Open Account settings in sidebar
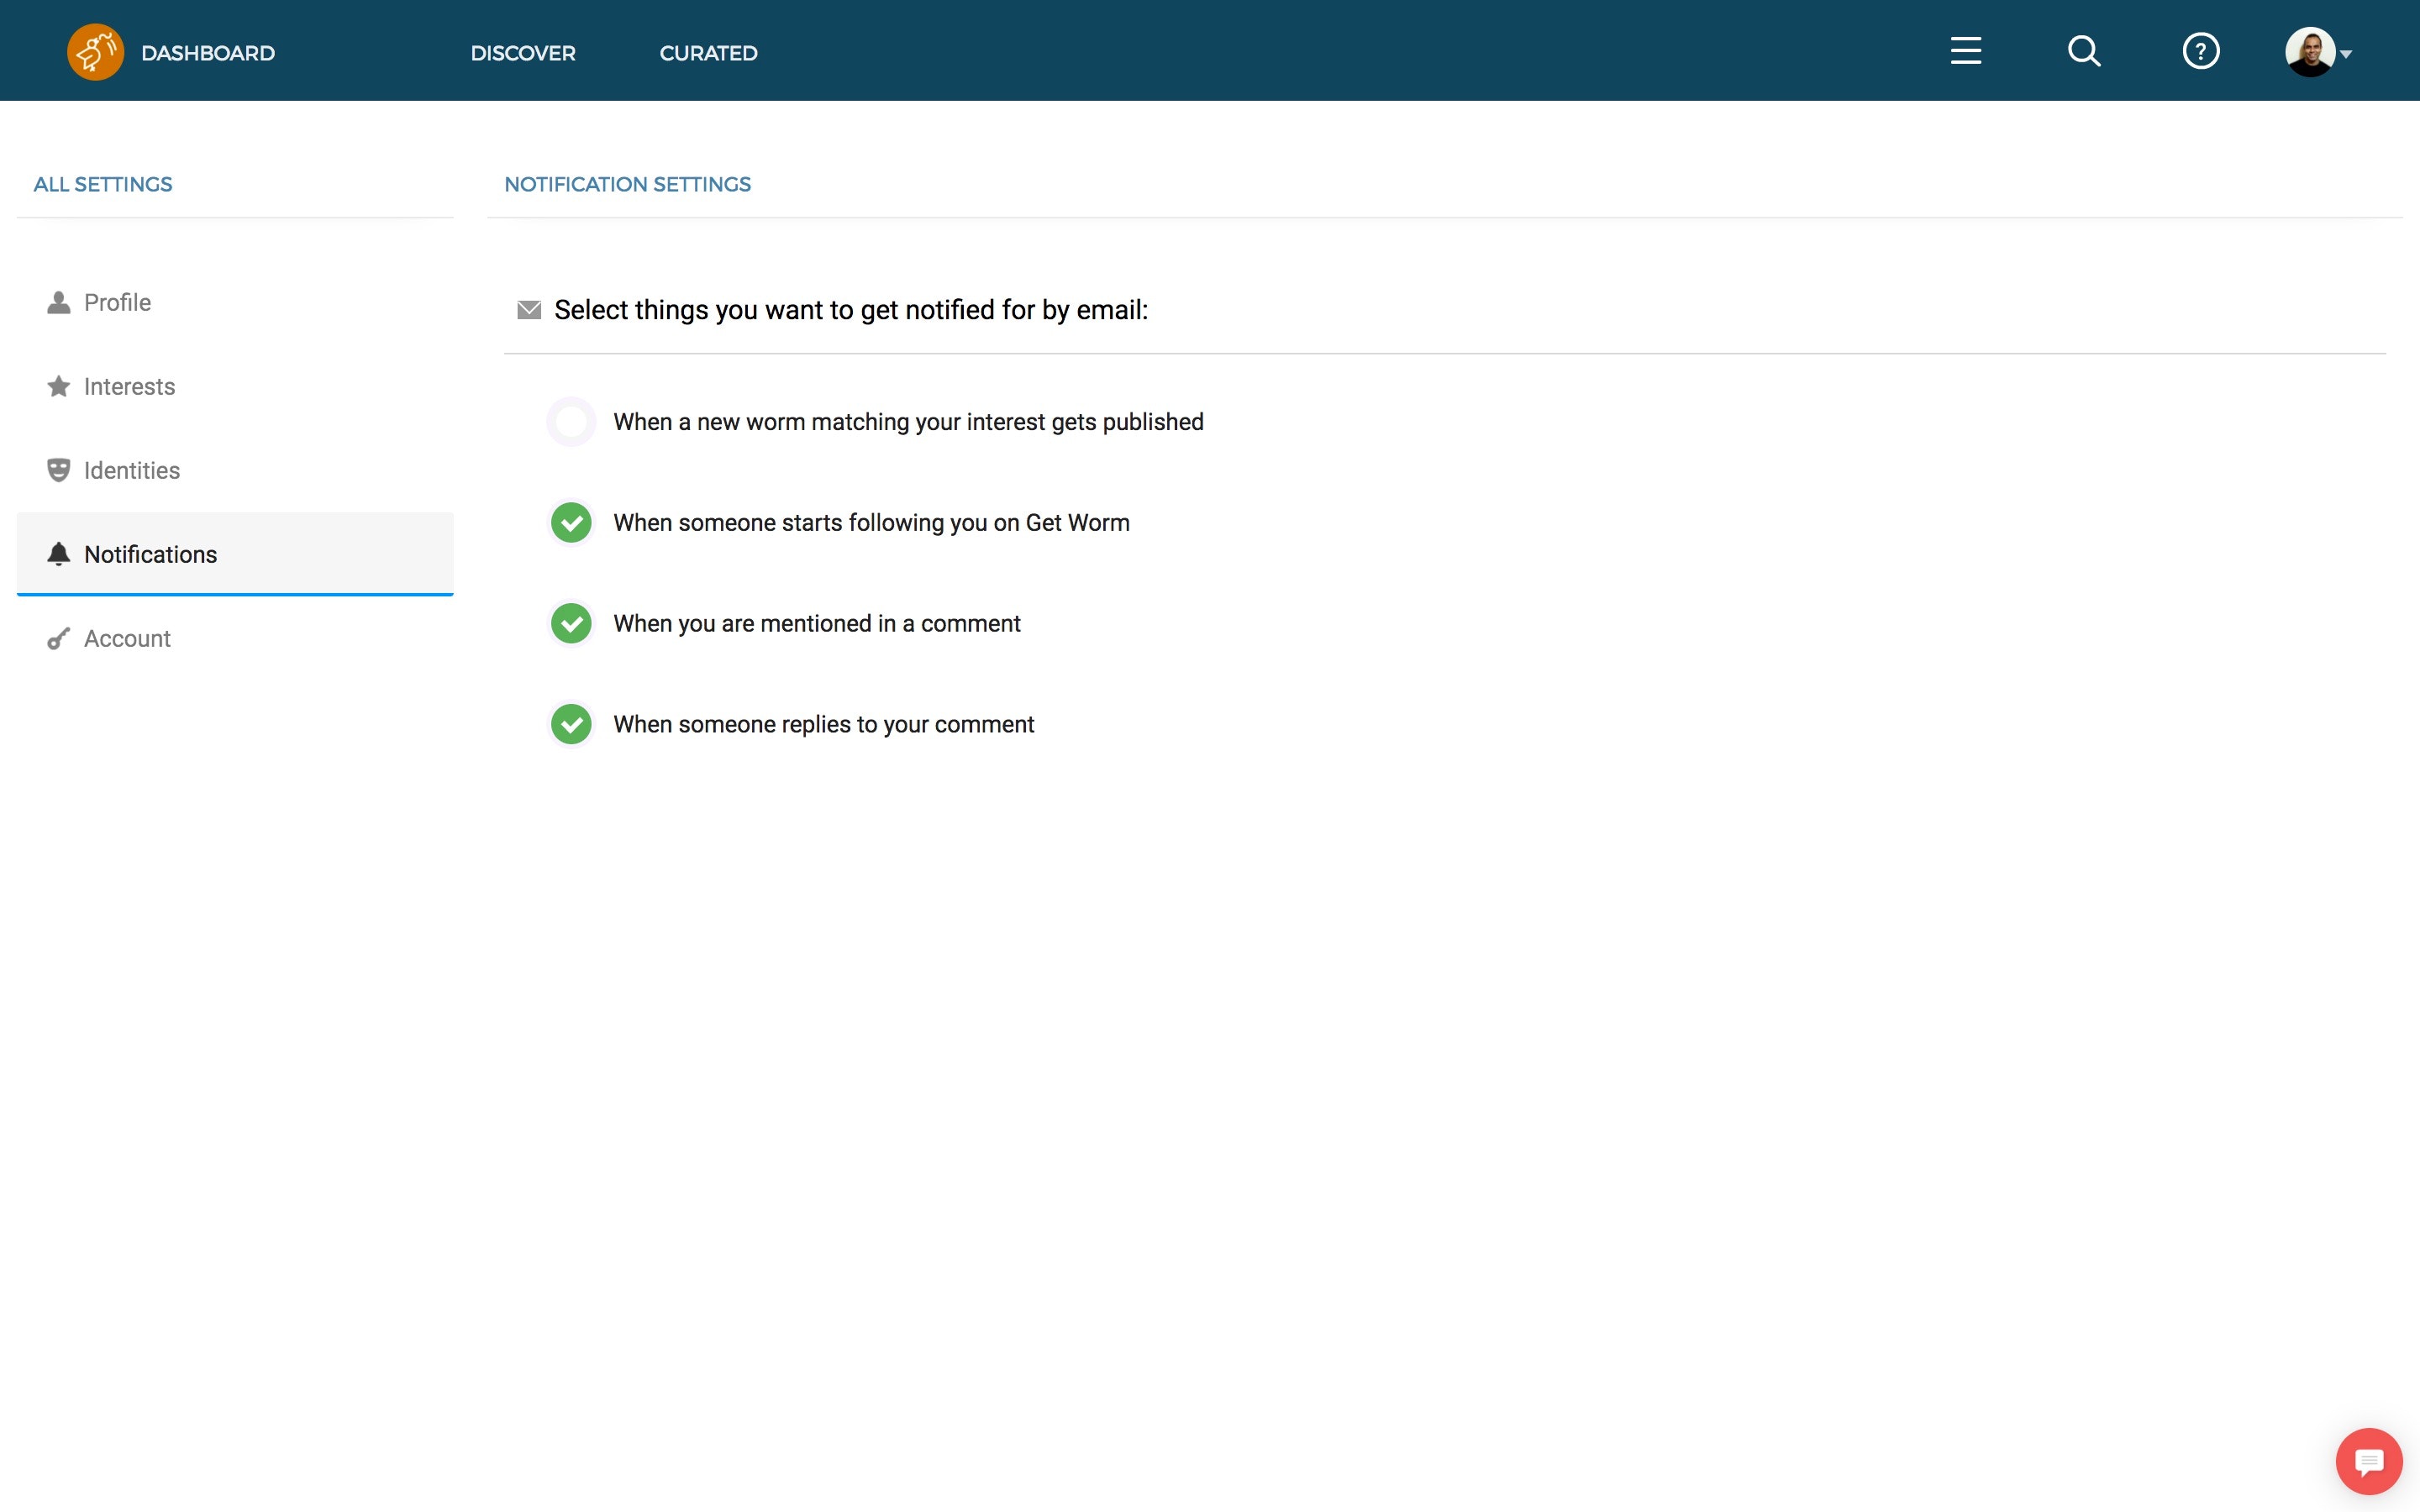Screen dimensions: 2420x1512 click(127, 638)
